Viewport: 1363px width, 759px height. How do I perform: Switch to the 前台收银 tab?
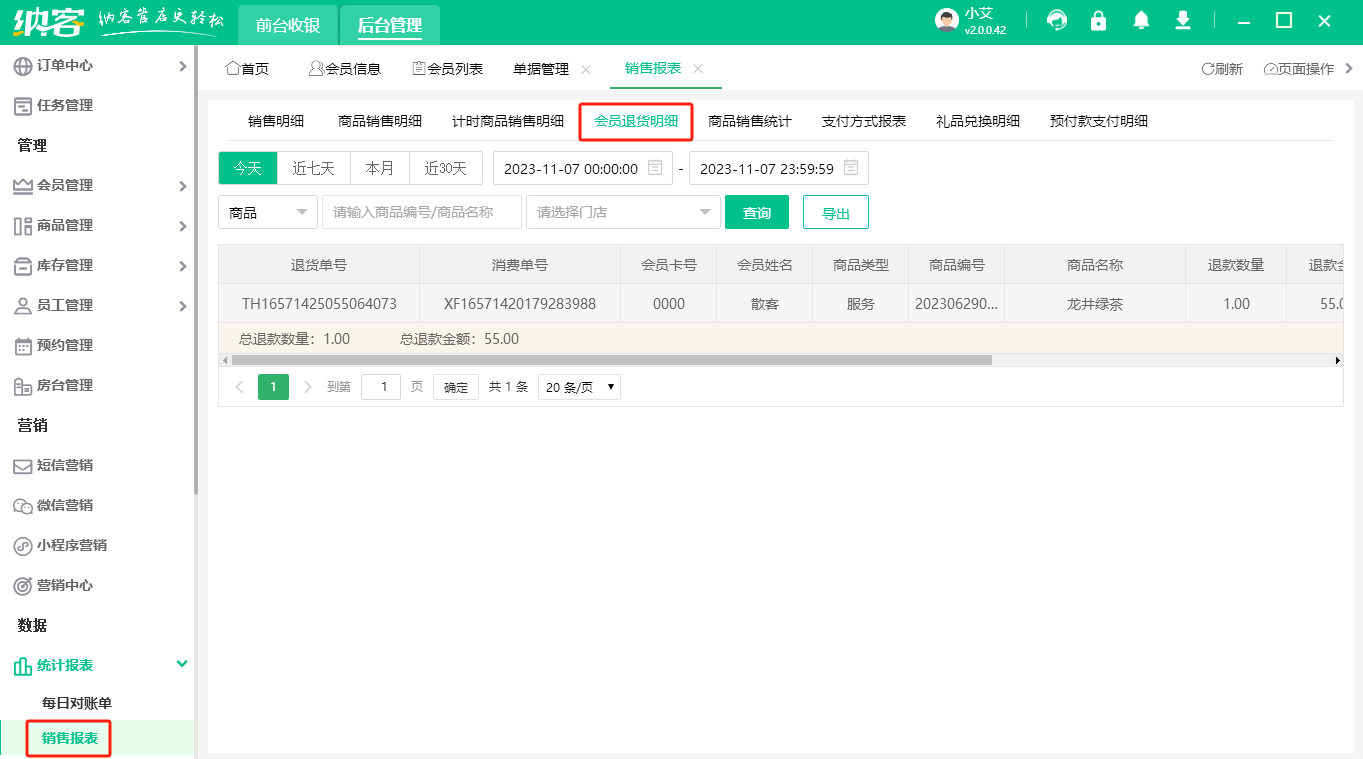tap(287, 25)
